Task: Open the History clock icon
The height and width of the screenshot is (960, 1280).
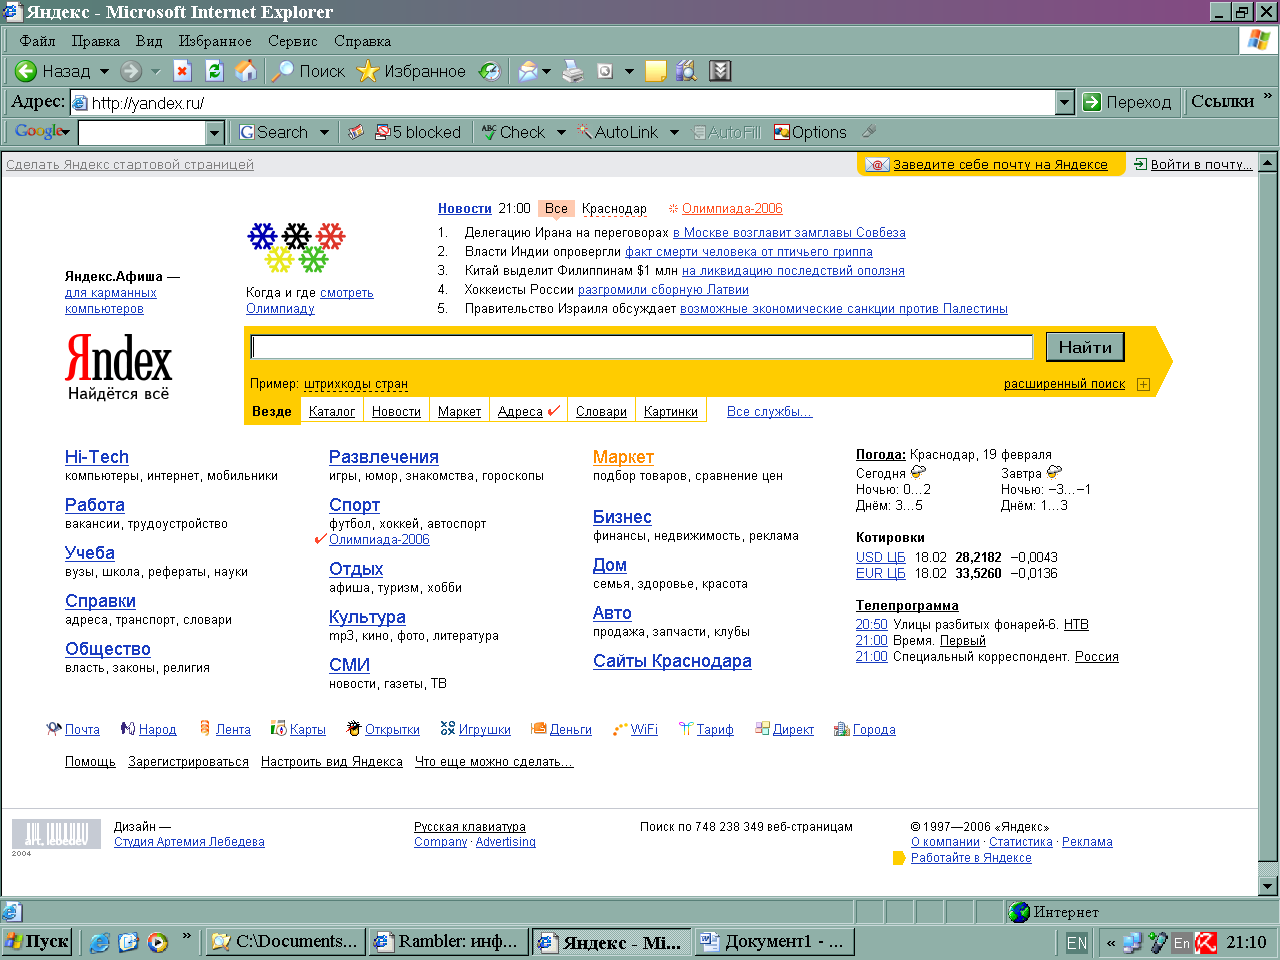Action: pos(489,71)
